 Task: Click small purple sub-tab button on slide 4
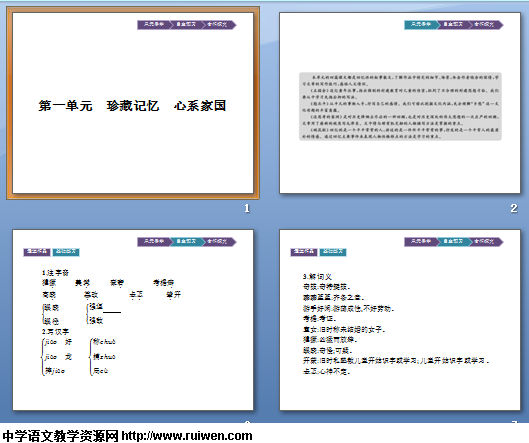pyautogui.click(x=304, y=252)
